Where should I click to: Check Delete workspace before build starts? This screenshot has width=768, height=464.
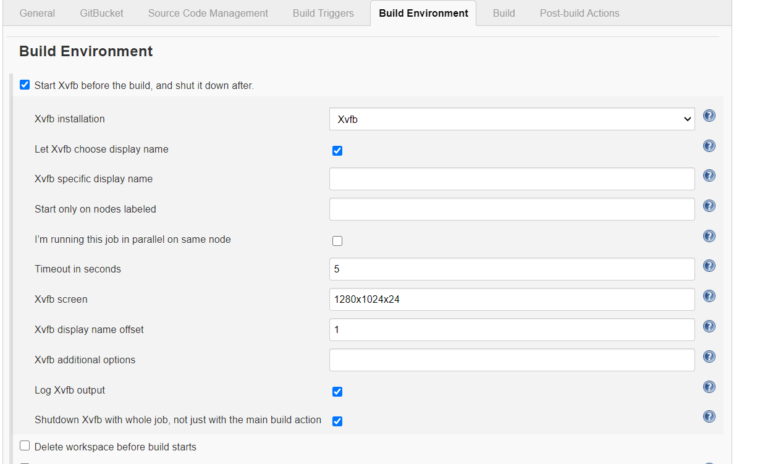tap(25, 446)
